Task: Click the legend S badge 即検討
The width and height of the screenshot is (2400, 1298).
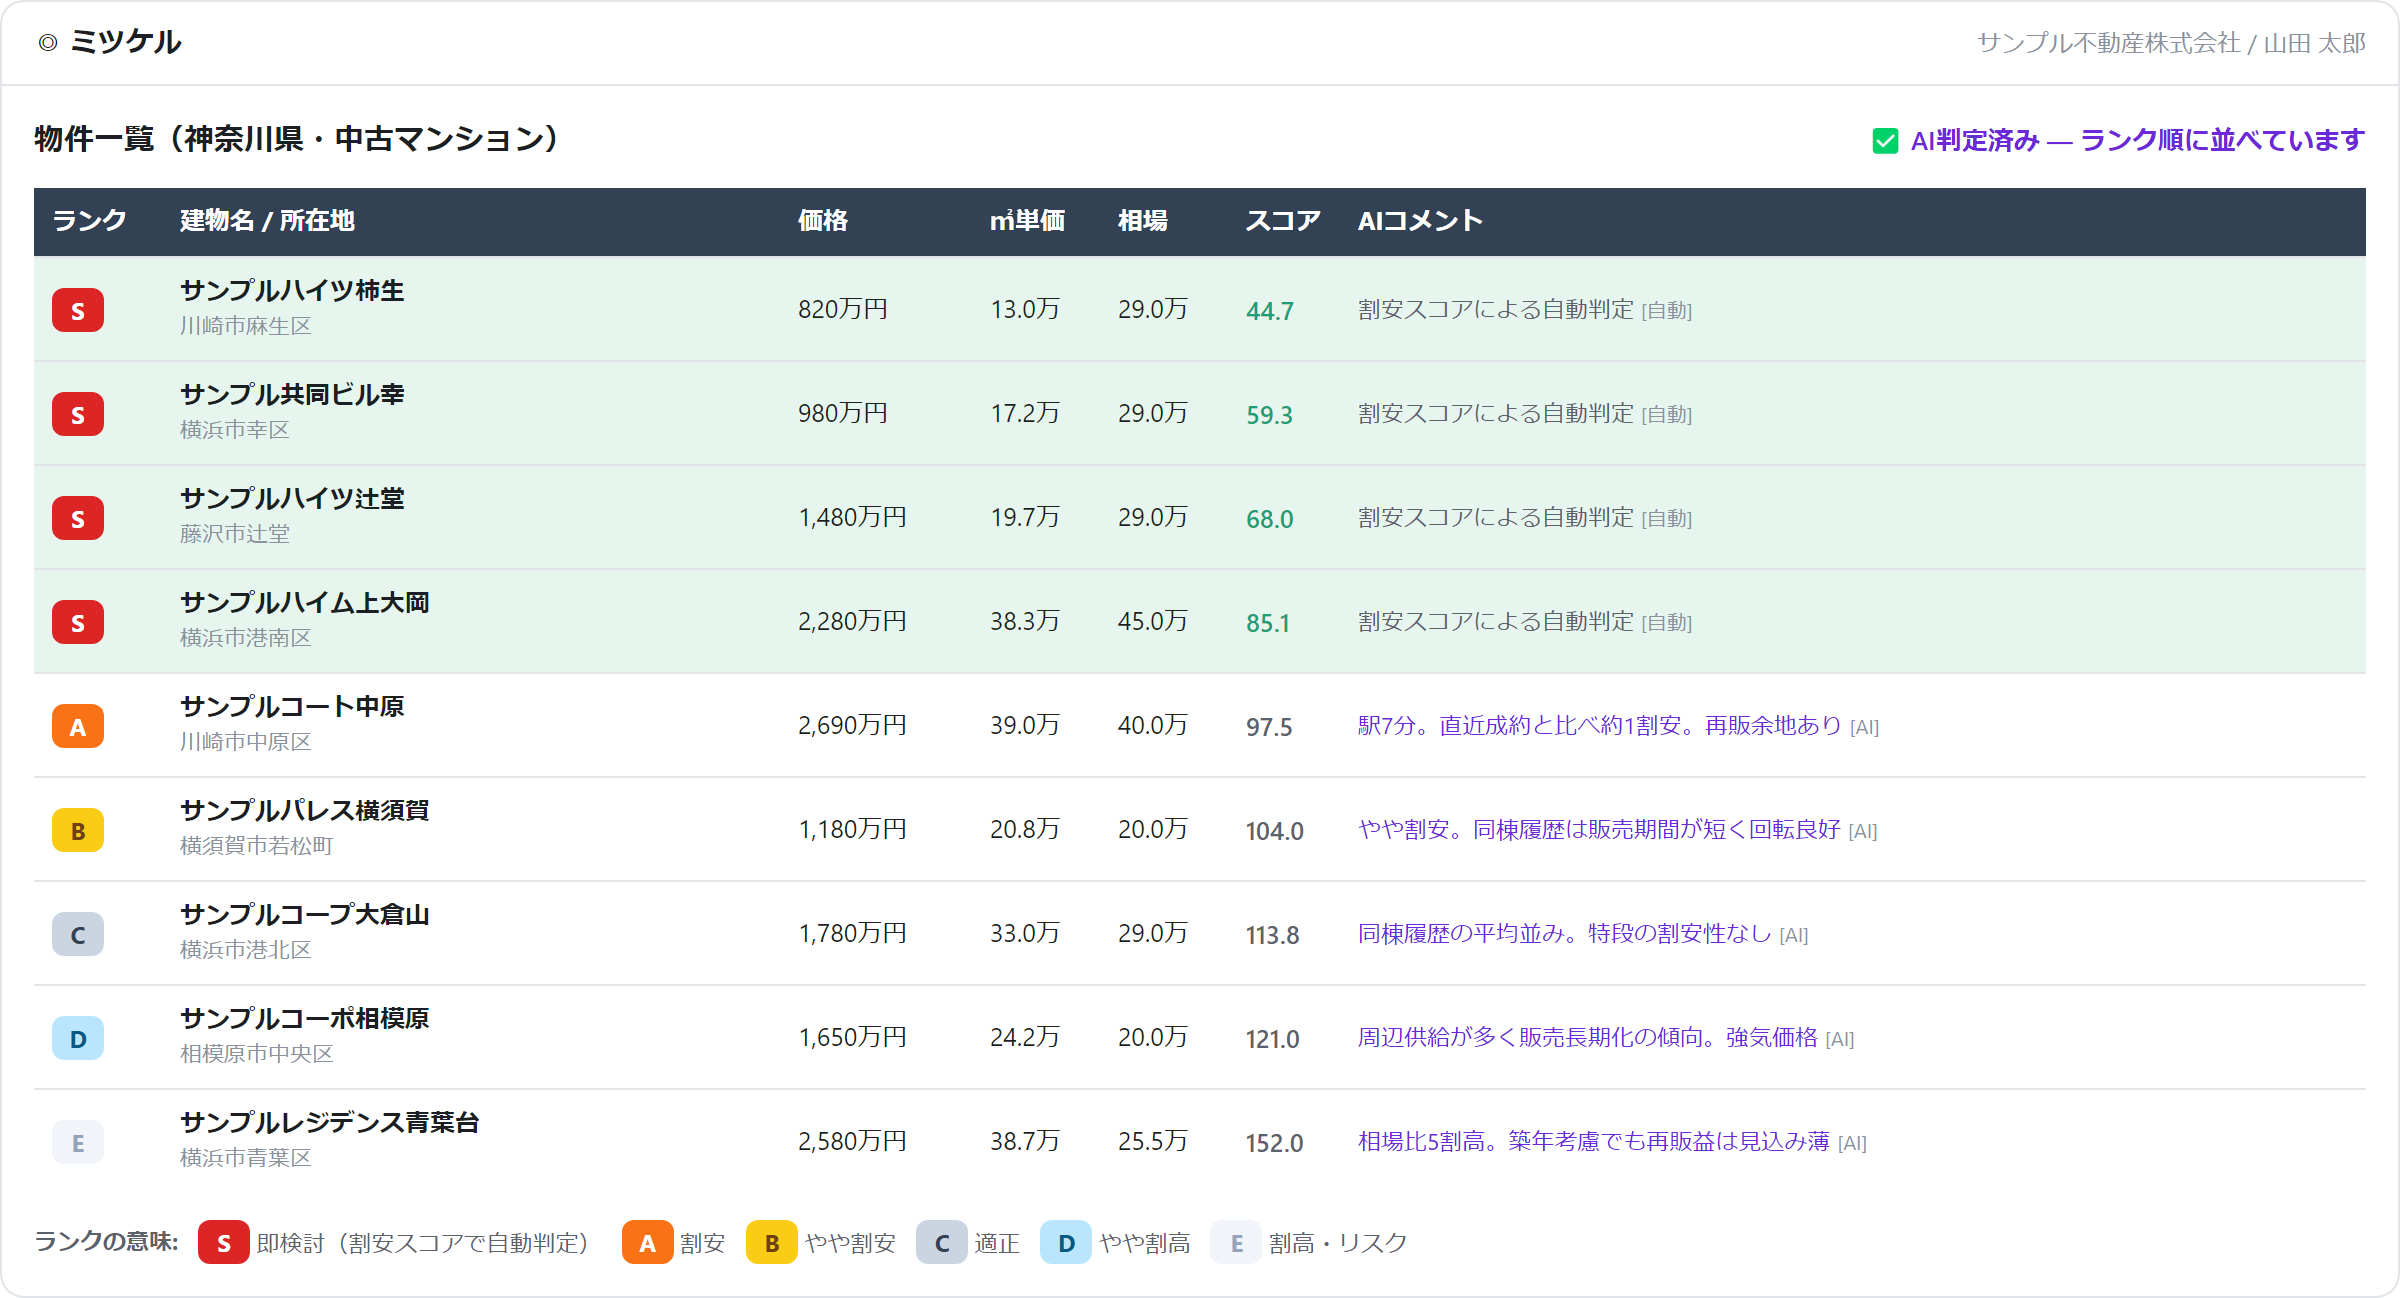Action: 224,1242
